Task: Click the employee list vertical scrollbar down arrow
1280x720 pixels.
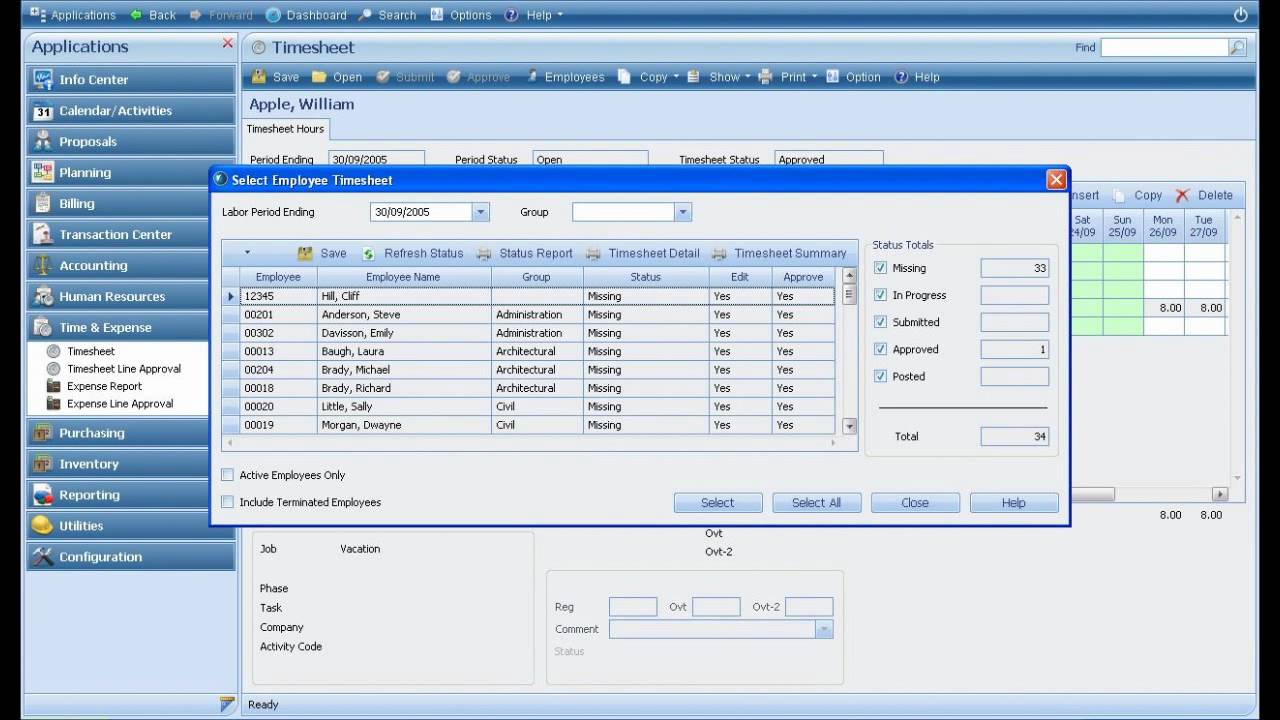Action: [850, 426]
